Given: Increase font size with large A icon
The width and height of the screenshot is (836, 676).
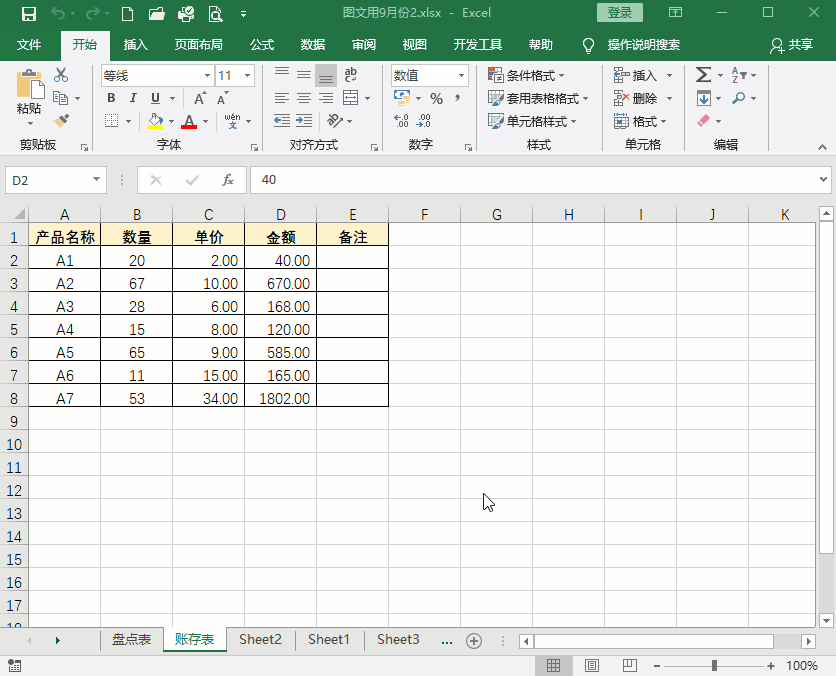Looking at the screenshot, I should coord(200,98).
